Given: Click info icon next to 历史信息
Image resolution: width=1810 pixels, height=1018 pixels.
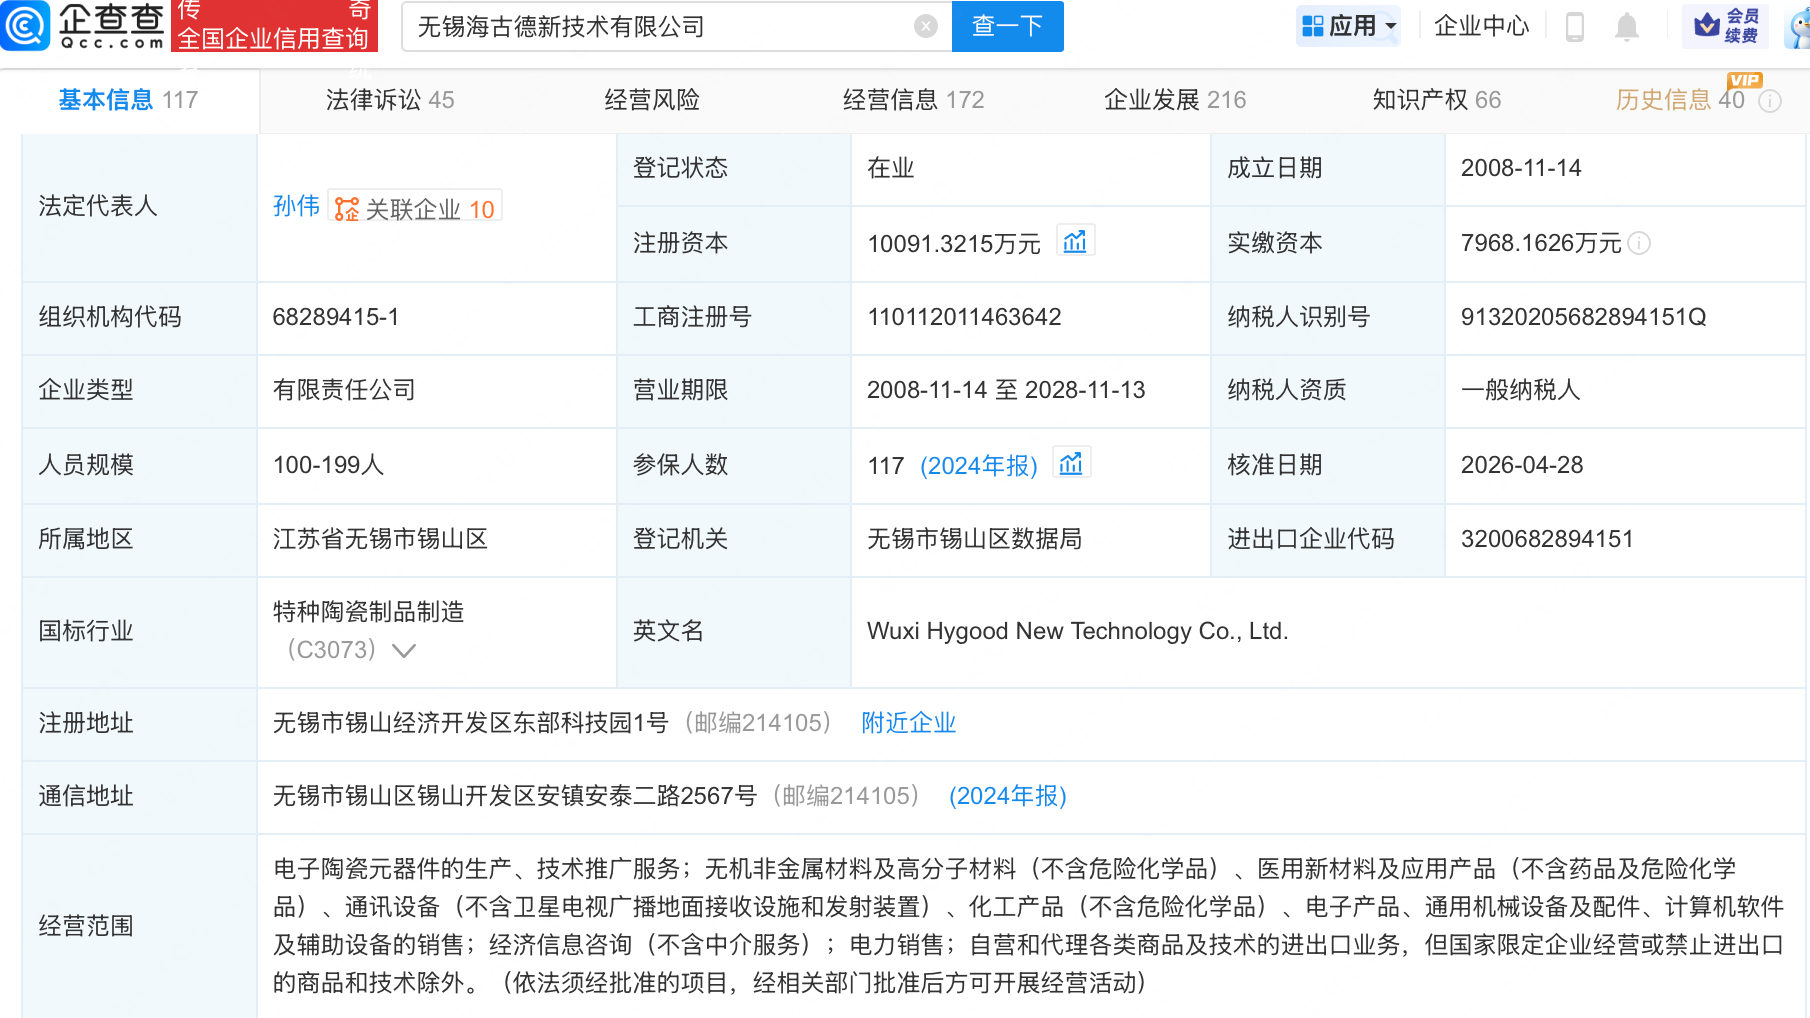Looking at the screenshot, I should [1770, 101].
